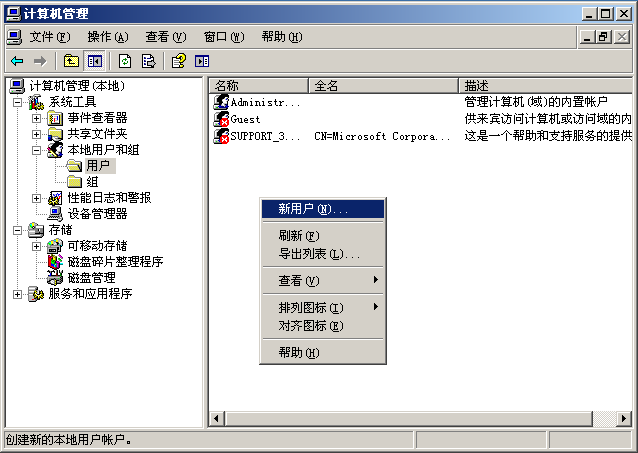This screenshot has width=638, height=453.
Task: Click the 可移动存储 icon
Action: [x=55, y=246]
